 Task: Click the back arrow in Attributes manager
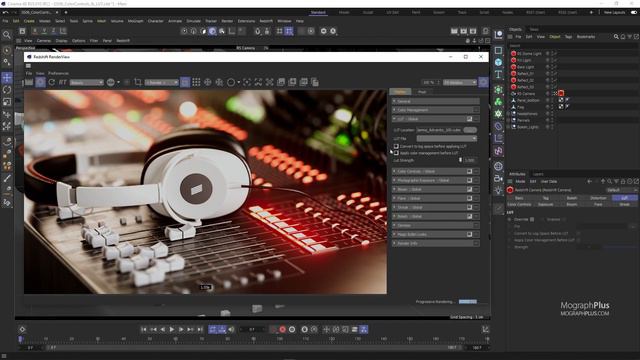point(589,182)
